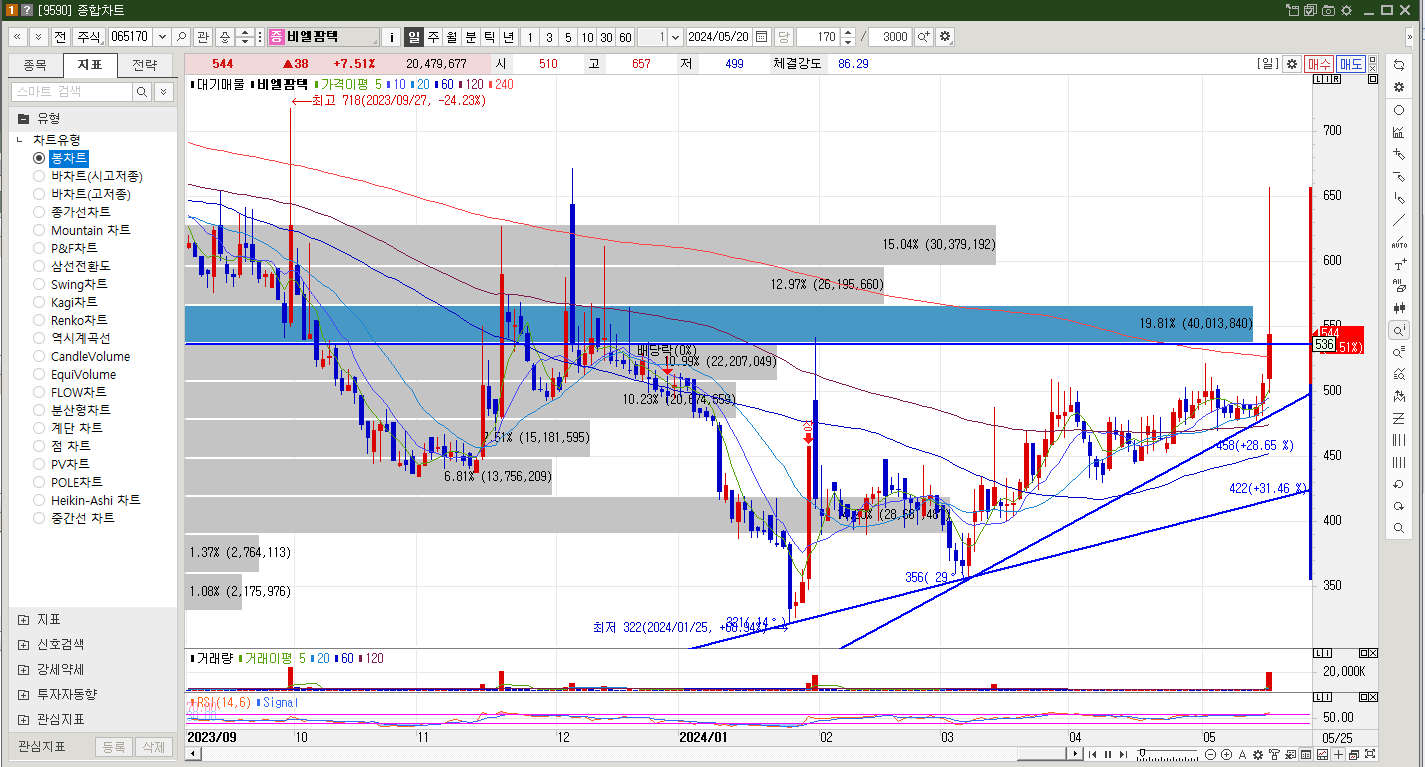The image size is (1425, 767).
Task: Click the chart settings gear in top toolbar
Action: pos(945,37)
